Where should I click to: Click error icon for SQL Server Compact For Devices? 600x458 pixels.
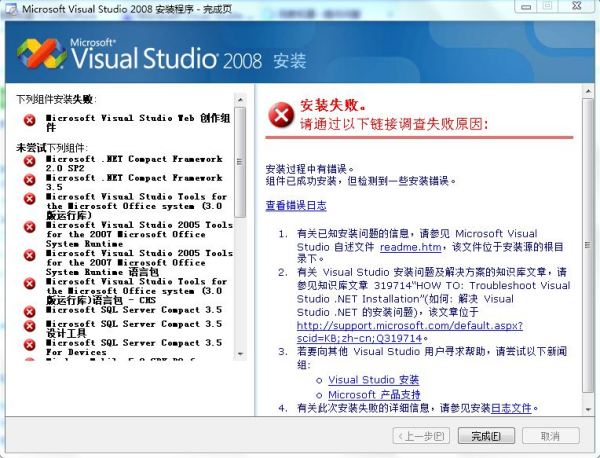tap(29, 345)
